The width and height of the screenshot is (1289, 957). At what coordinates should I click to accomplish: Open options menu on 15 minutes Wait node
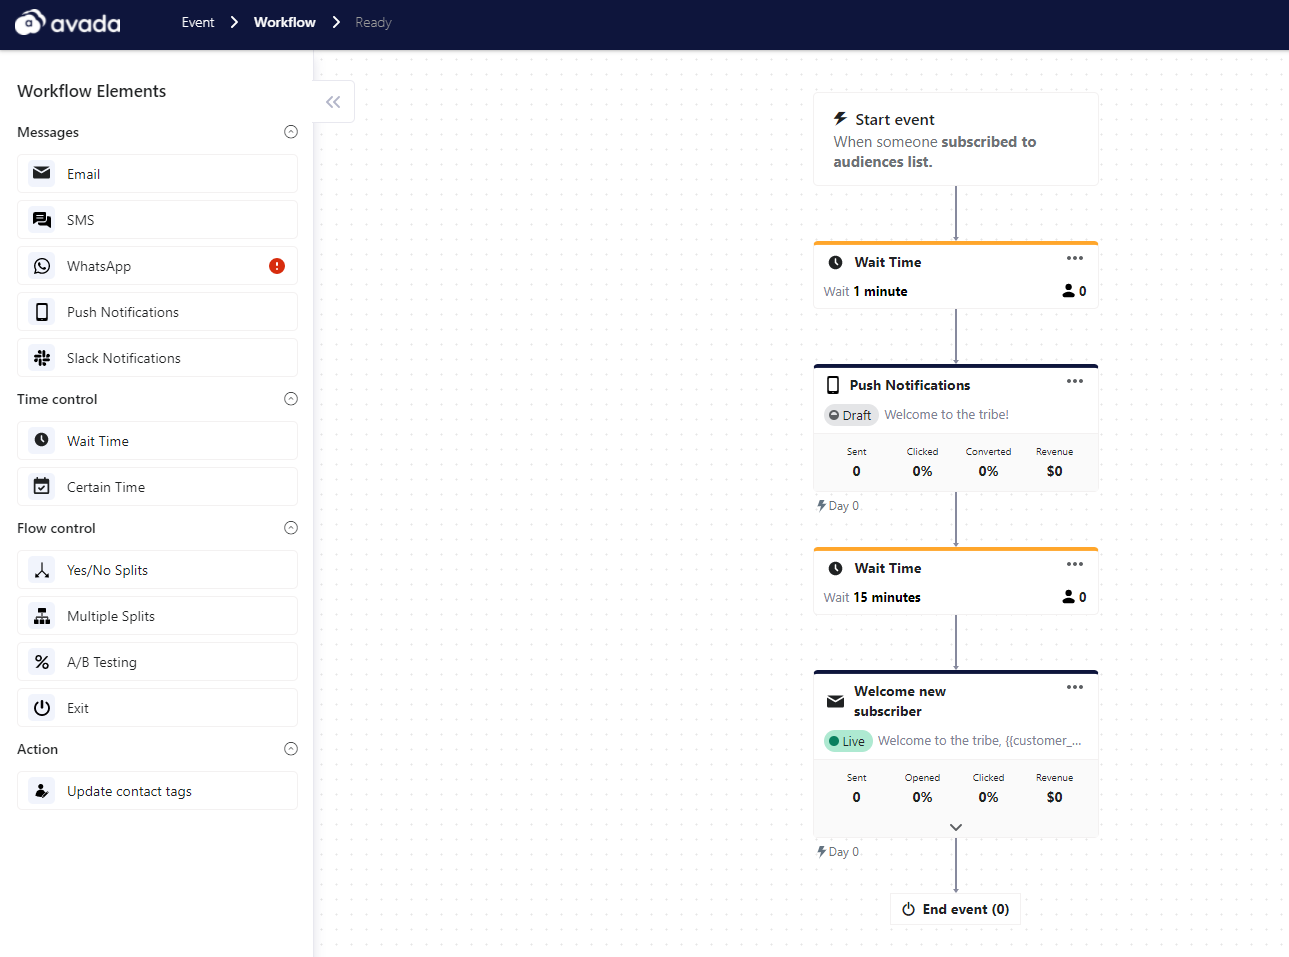point(1075,564)
